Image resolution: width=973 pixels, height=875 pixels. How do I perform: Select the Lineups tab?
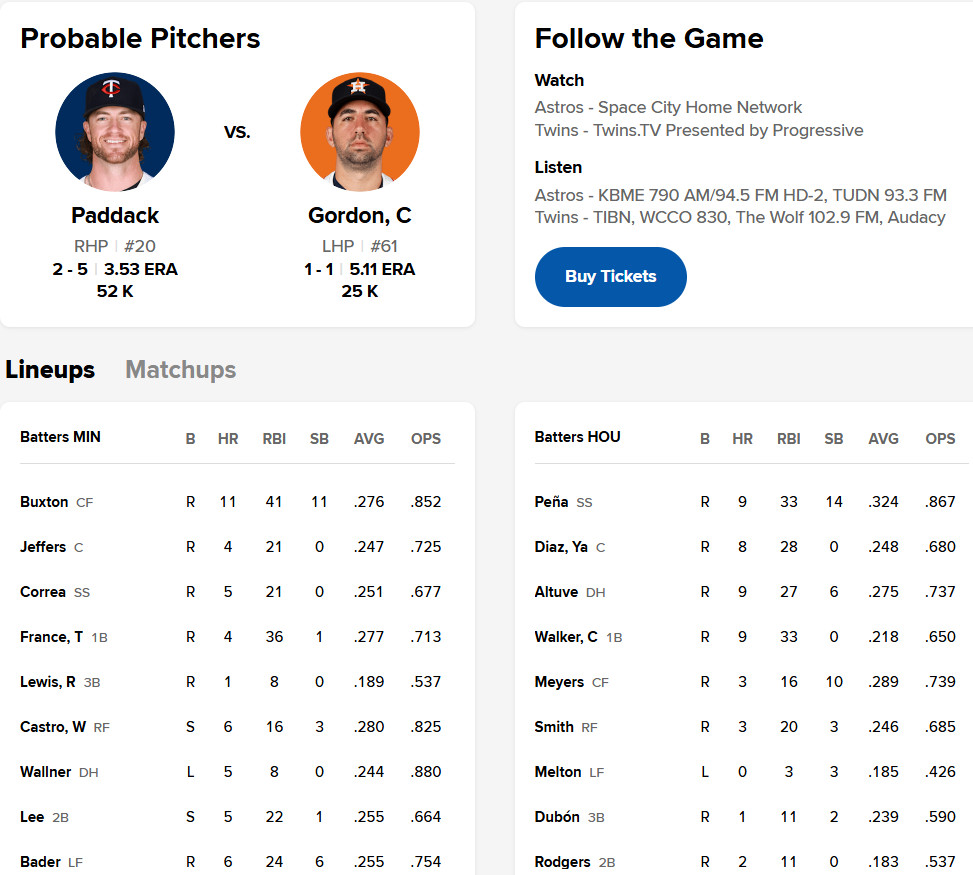tap(50, 370)
